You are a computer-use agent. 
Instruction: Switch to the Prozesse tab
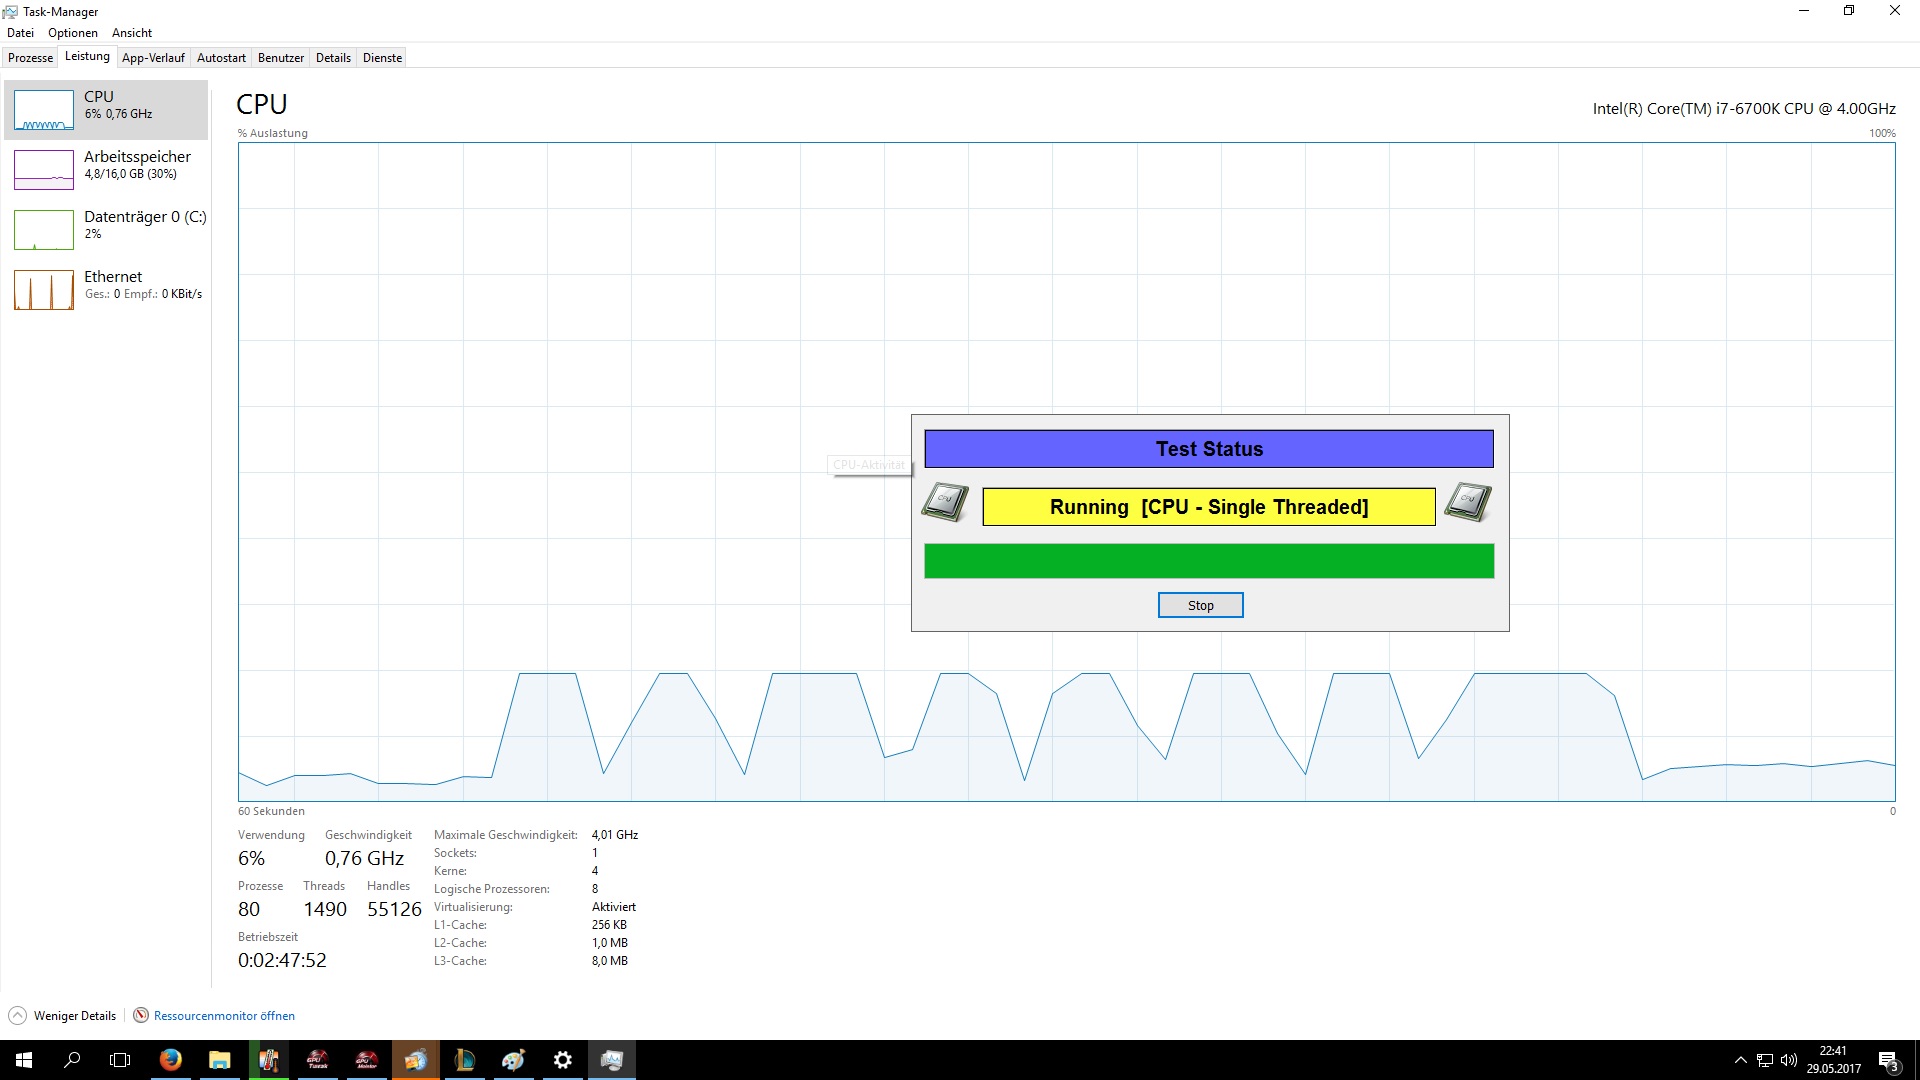coord(30,58)
